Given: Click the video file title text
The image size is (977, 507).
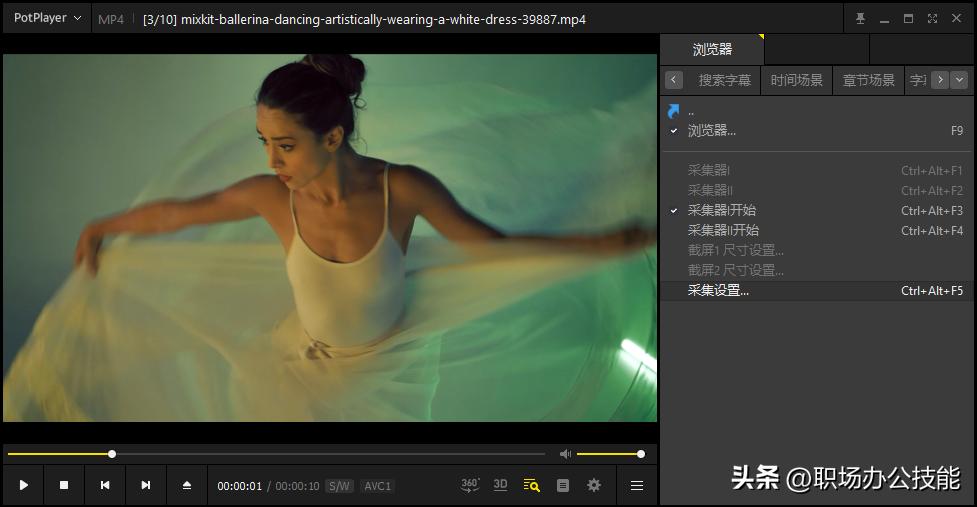Looking at the screenshot, I should tap(365, 19).
